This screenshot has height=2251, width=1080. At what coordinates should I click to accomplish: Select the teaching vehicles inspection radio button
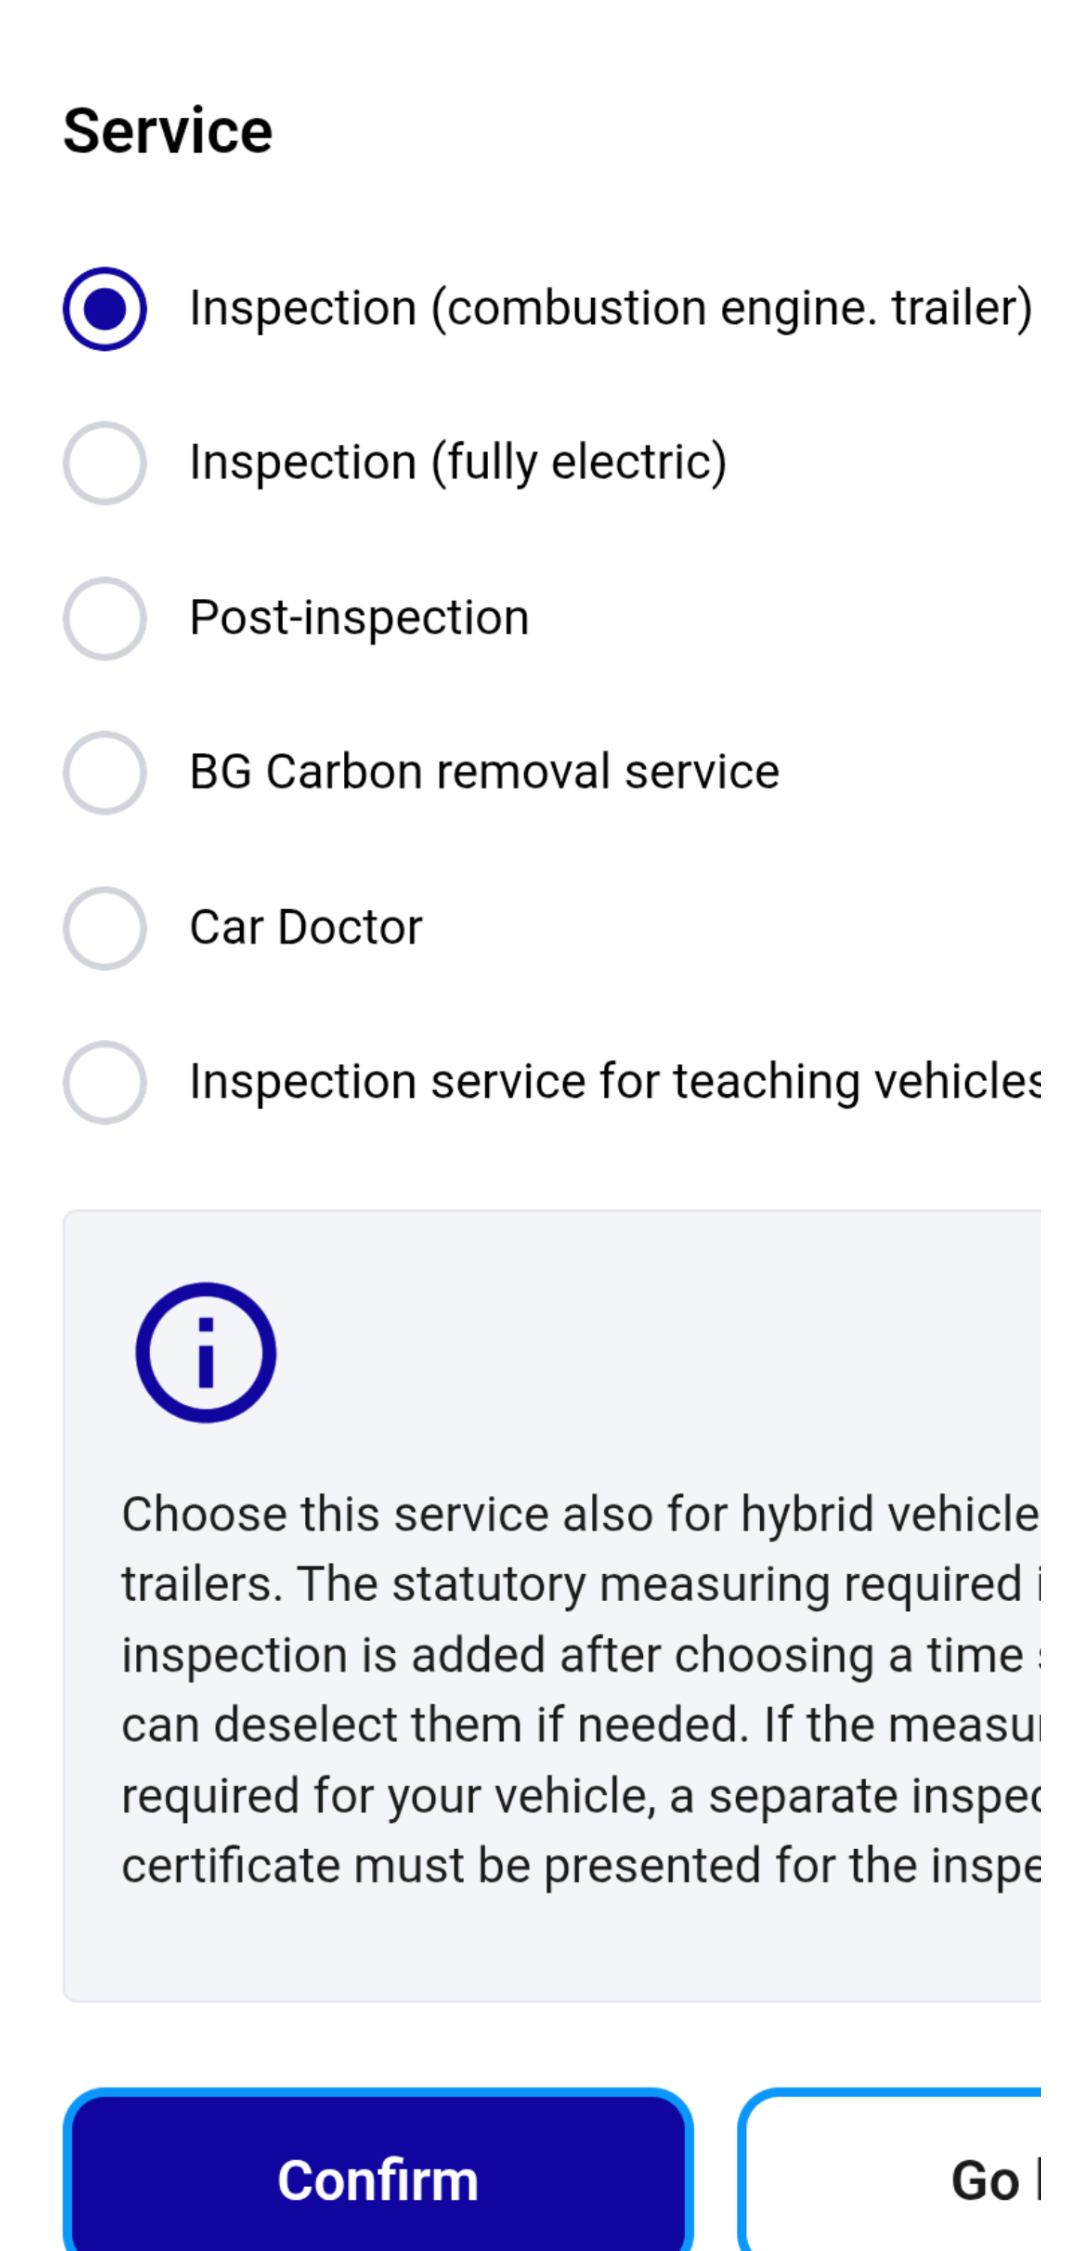(x=105, y=1082)
